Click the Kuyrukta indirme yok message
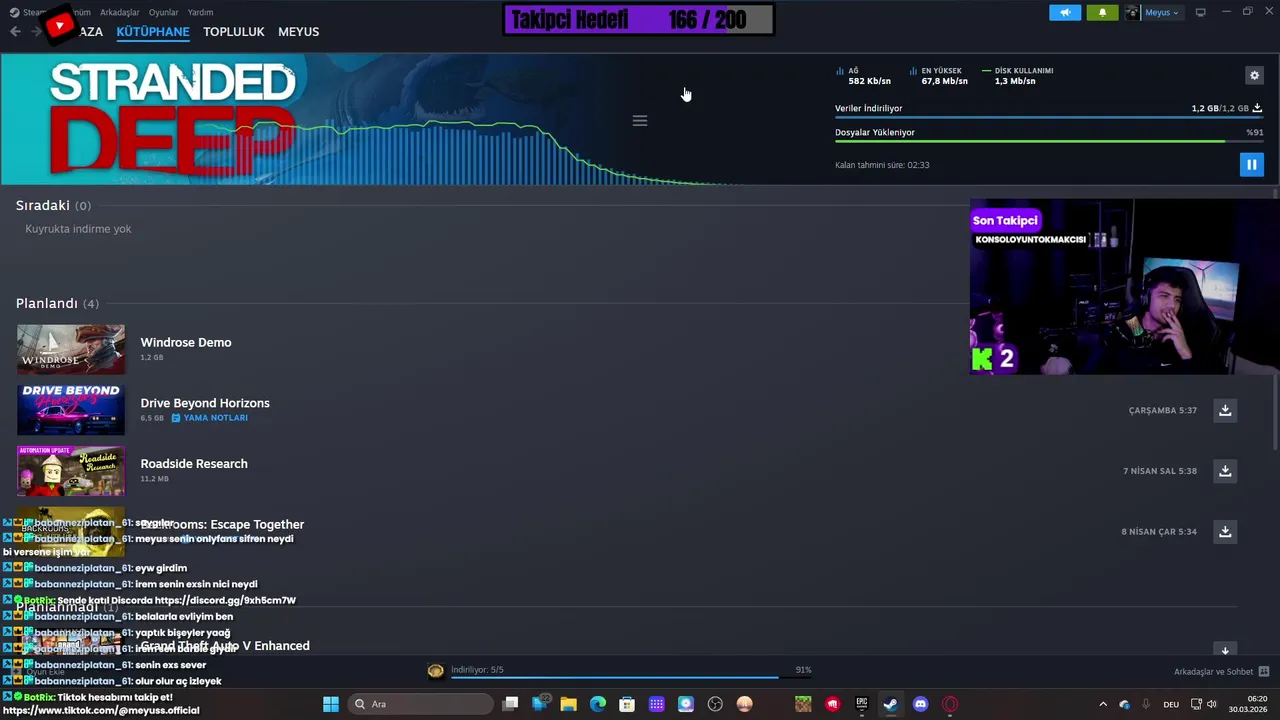The image size is (1280, 720). click(78, 229)
